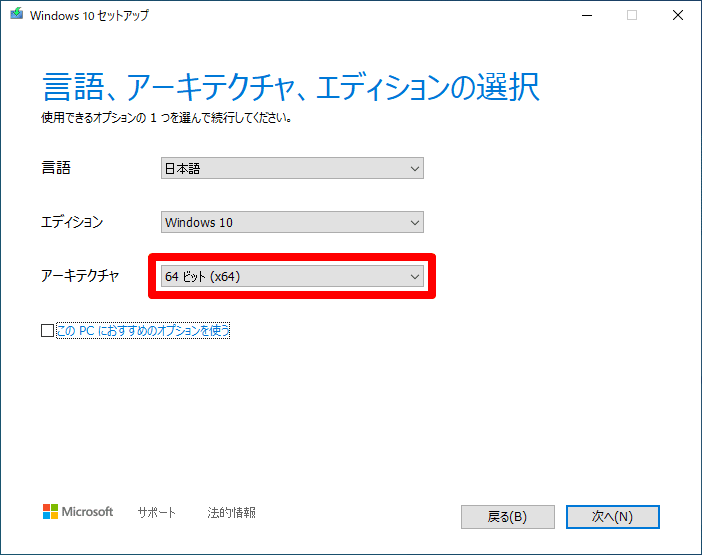Screen dimensions: 702x555
Task: Click the エディション label
Action: [x=72, y=222]
